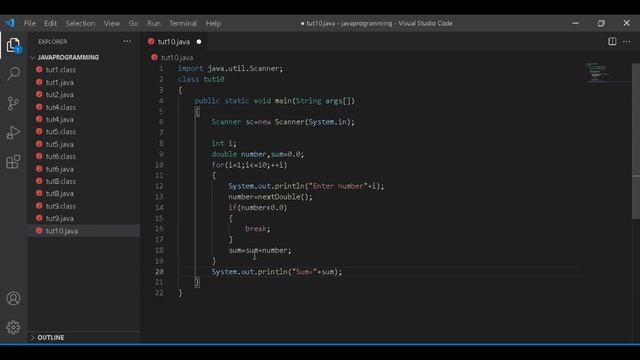
Task: Click the 'double number,sum=0.0;' line
Action: (x=258, y=154)
